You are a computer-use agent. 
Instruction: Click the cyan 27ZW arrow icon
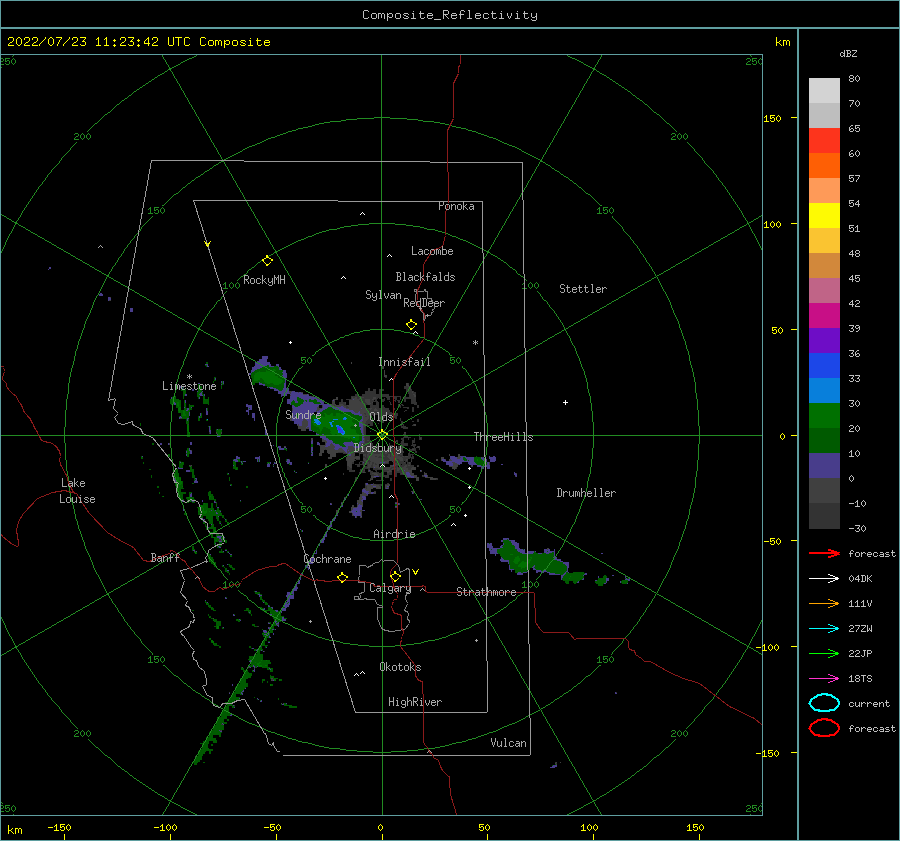(824, 629)
